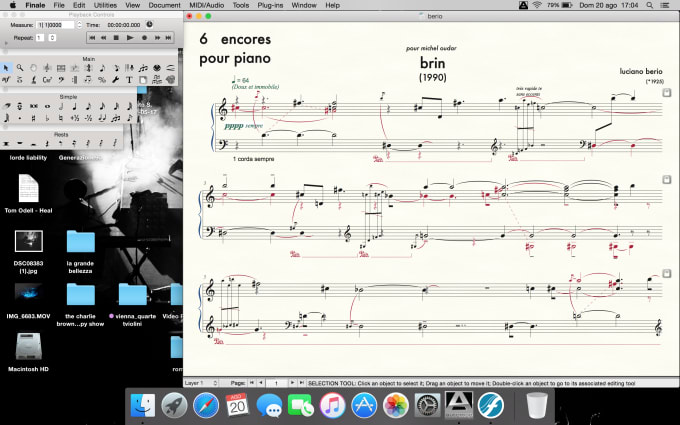
Task: Select the Expression (mf) tool
Action: pyautogui.click(x=6, y=80)
